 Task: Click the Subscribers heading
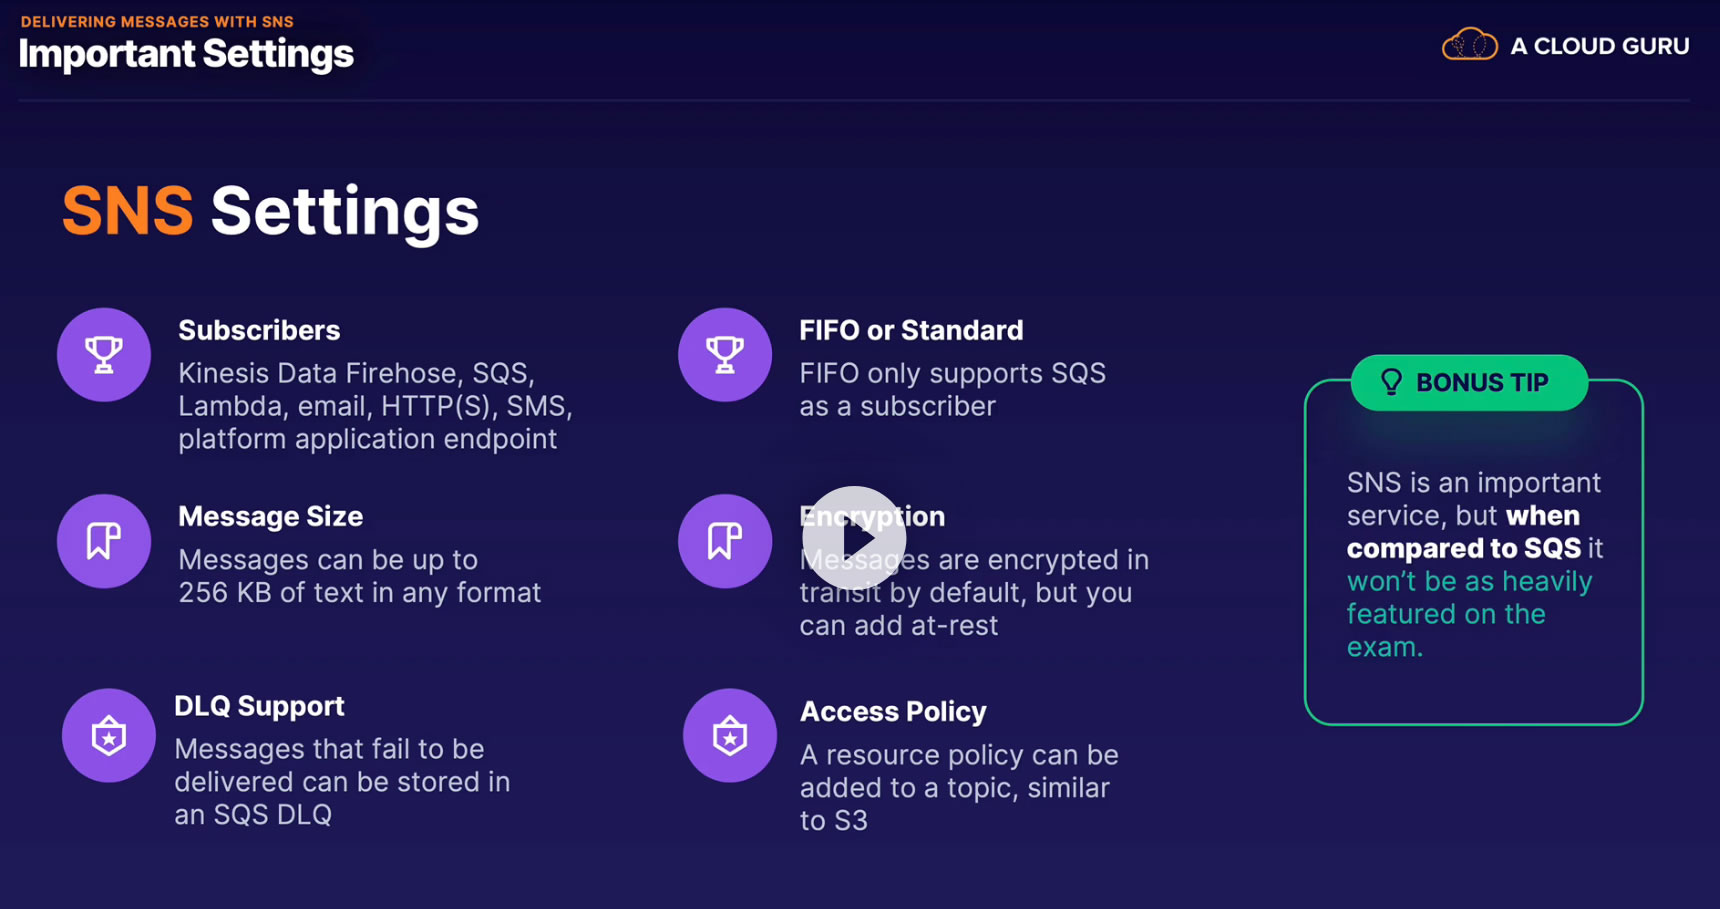pyautogui.click(x=259, y=330)
